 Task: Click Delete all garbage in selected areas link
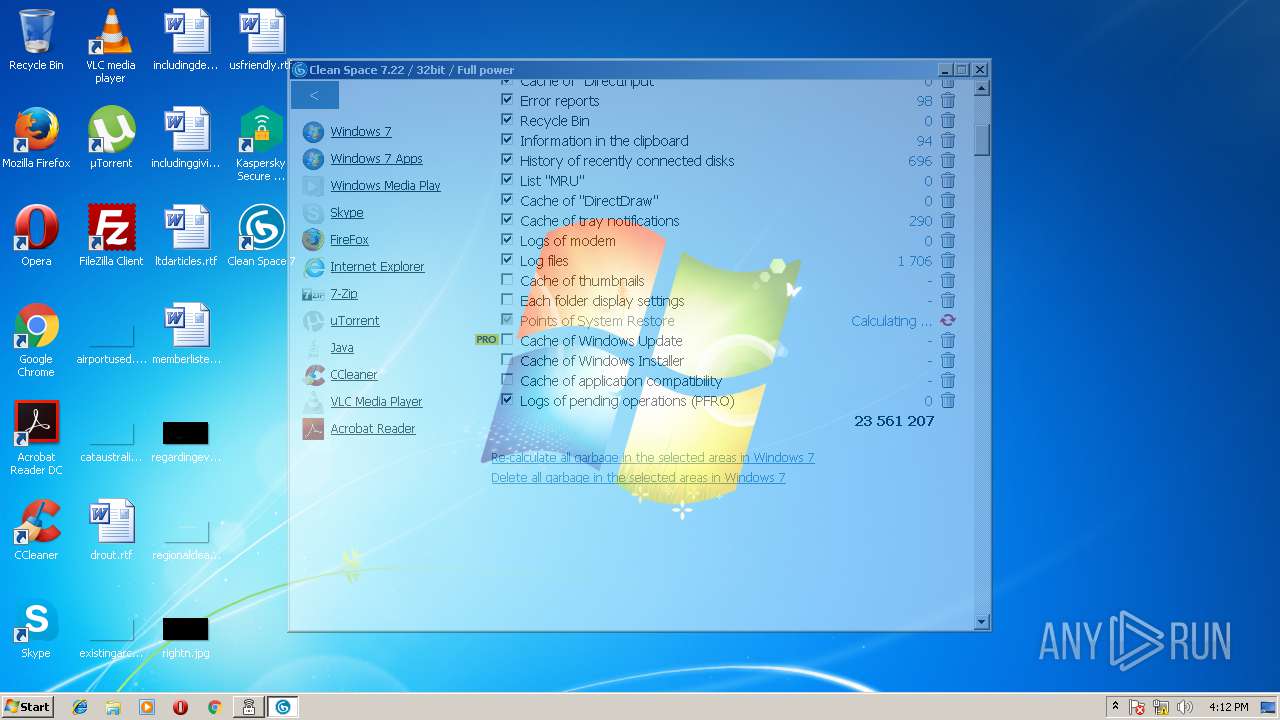638,478
